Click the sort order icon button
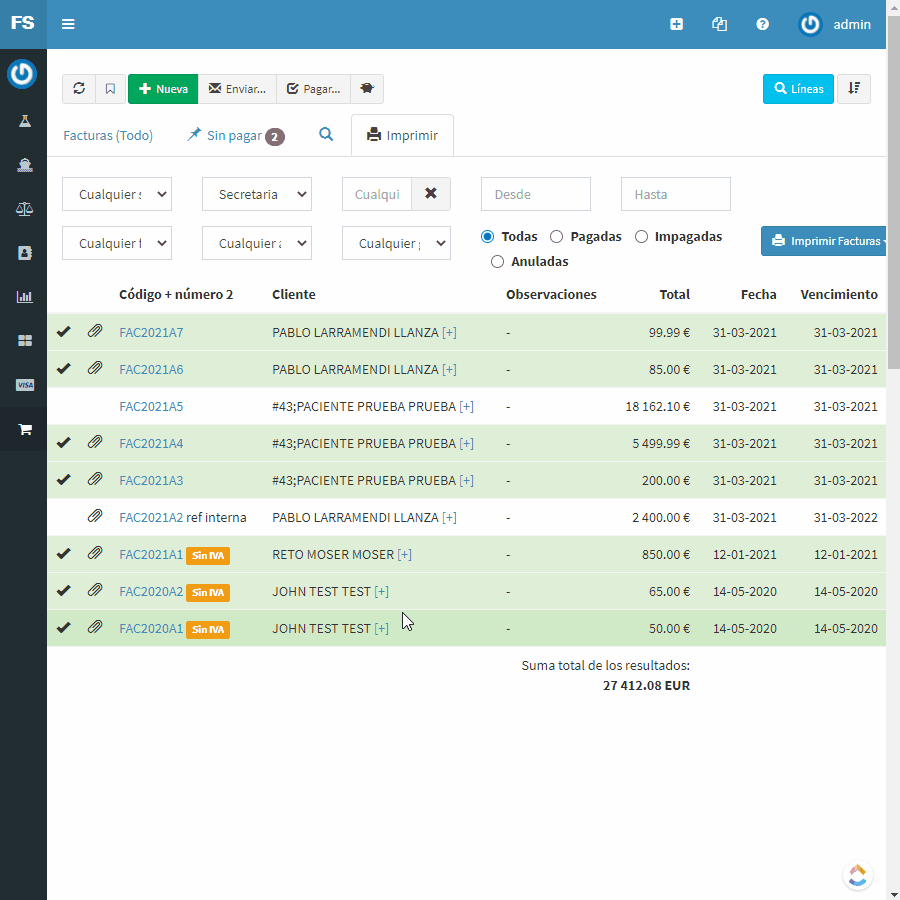900x900 pixels. tap(854, 89)
